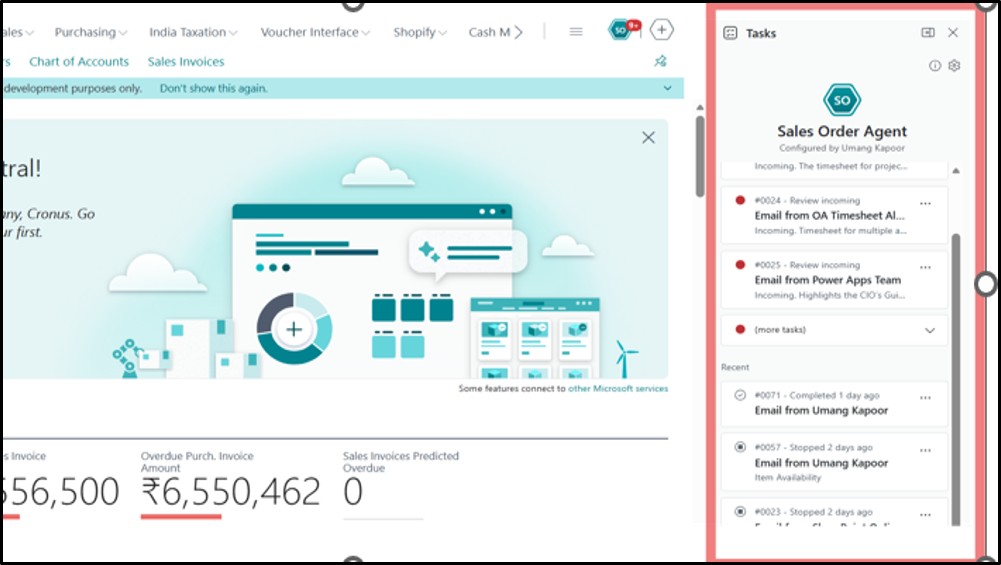This screenshot has height=565, width=1001.
Task: Expand the more tasks row chevron
Action: (930, 330)
